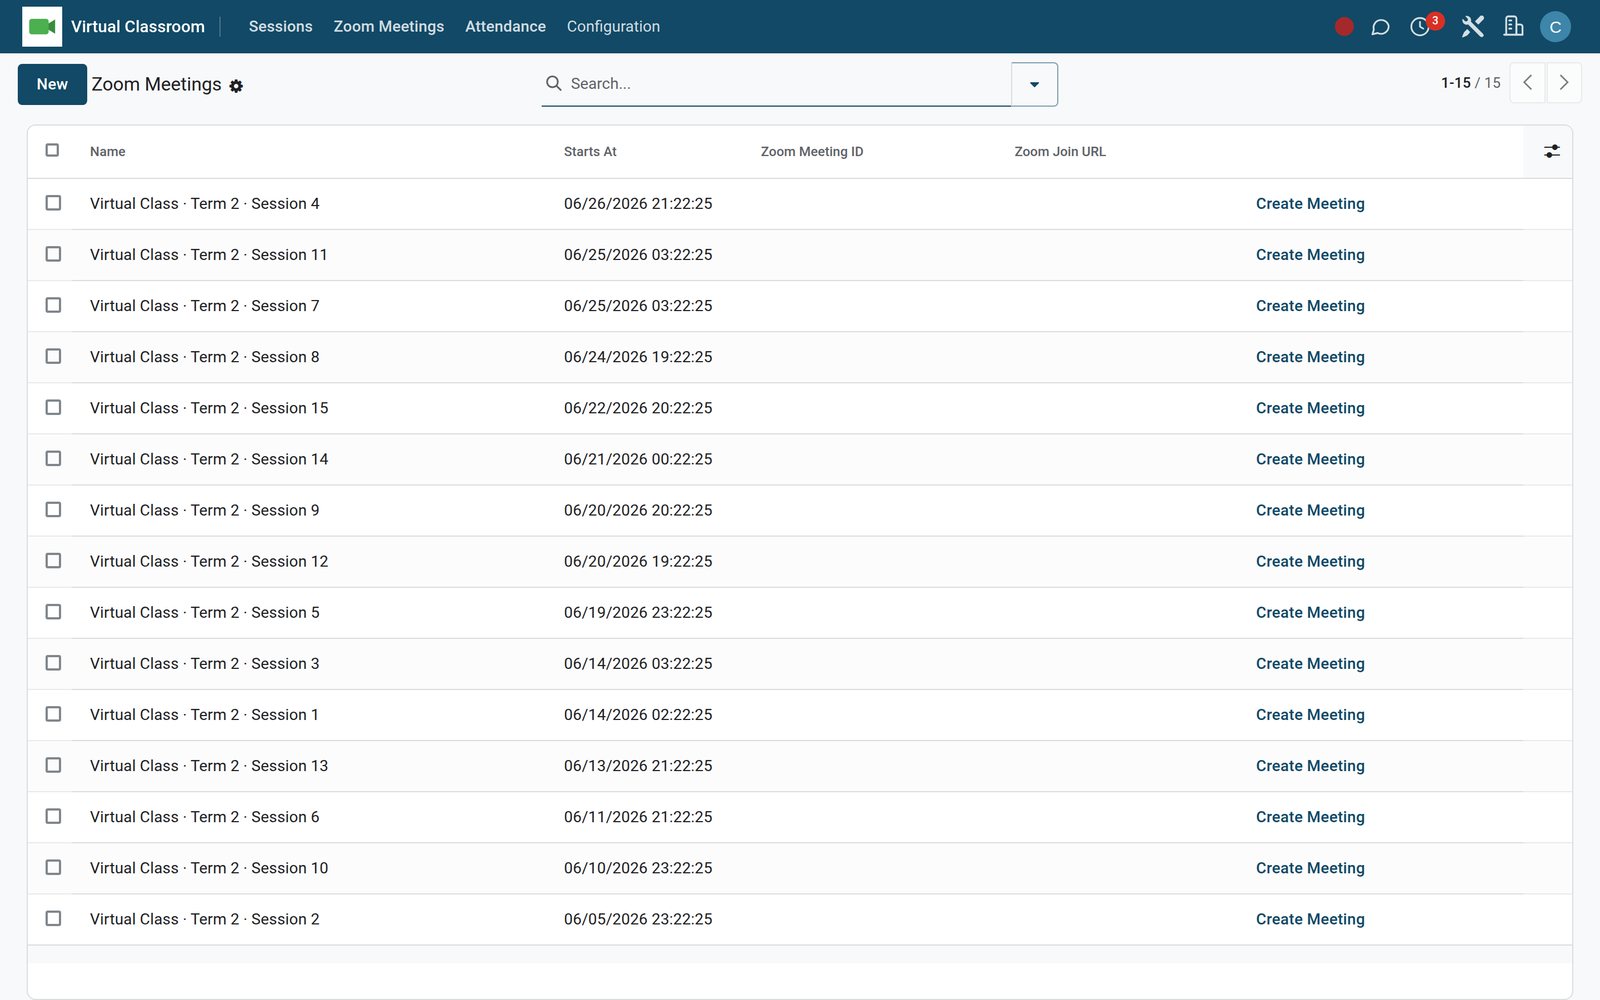Create Meeting for Session 10
This screenshot has height=1000, width=1600.
(1310, 868)
